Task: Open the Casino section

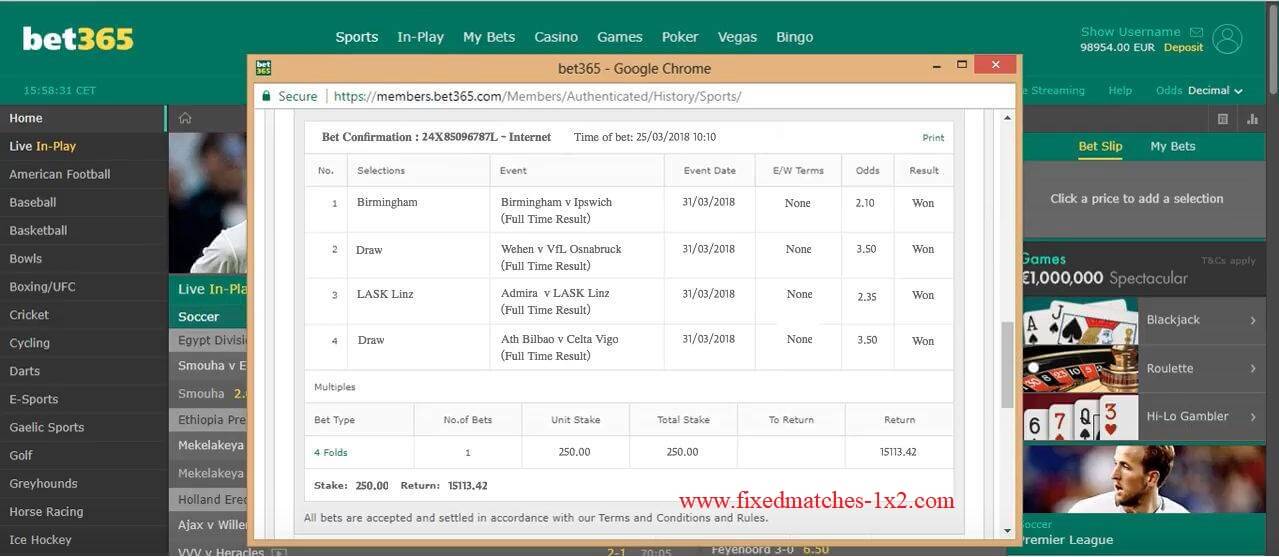Action: point(556,37)
